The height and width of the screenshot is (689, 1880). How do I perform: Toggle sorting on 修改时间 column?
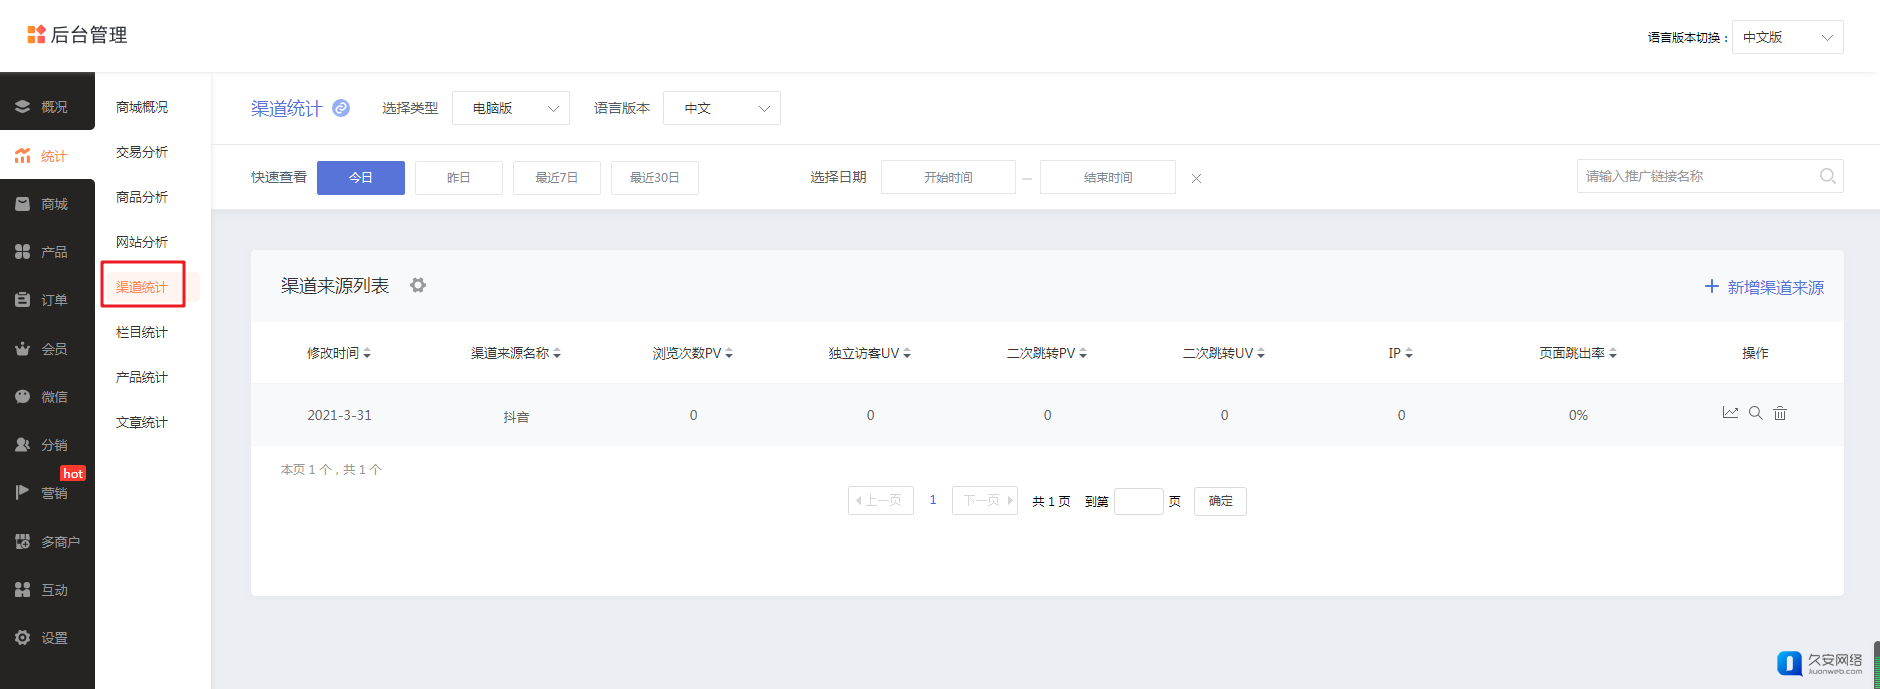point(338,353)
